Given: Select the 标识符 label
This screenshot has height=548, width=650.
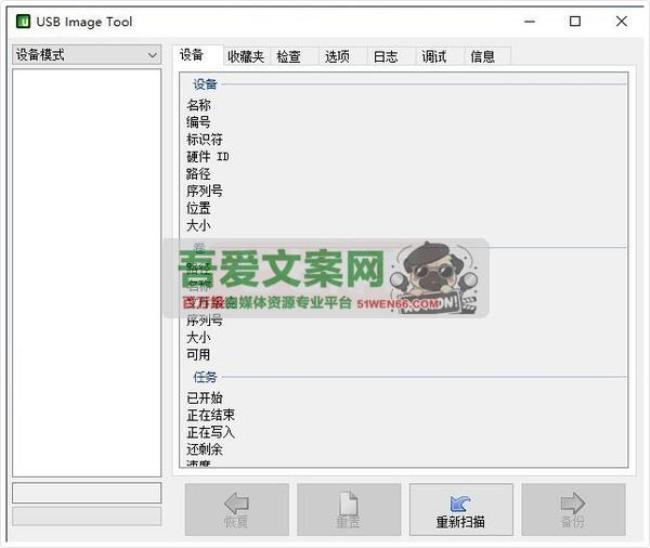Looking at the screenshot, I should [x=204, y=139].
